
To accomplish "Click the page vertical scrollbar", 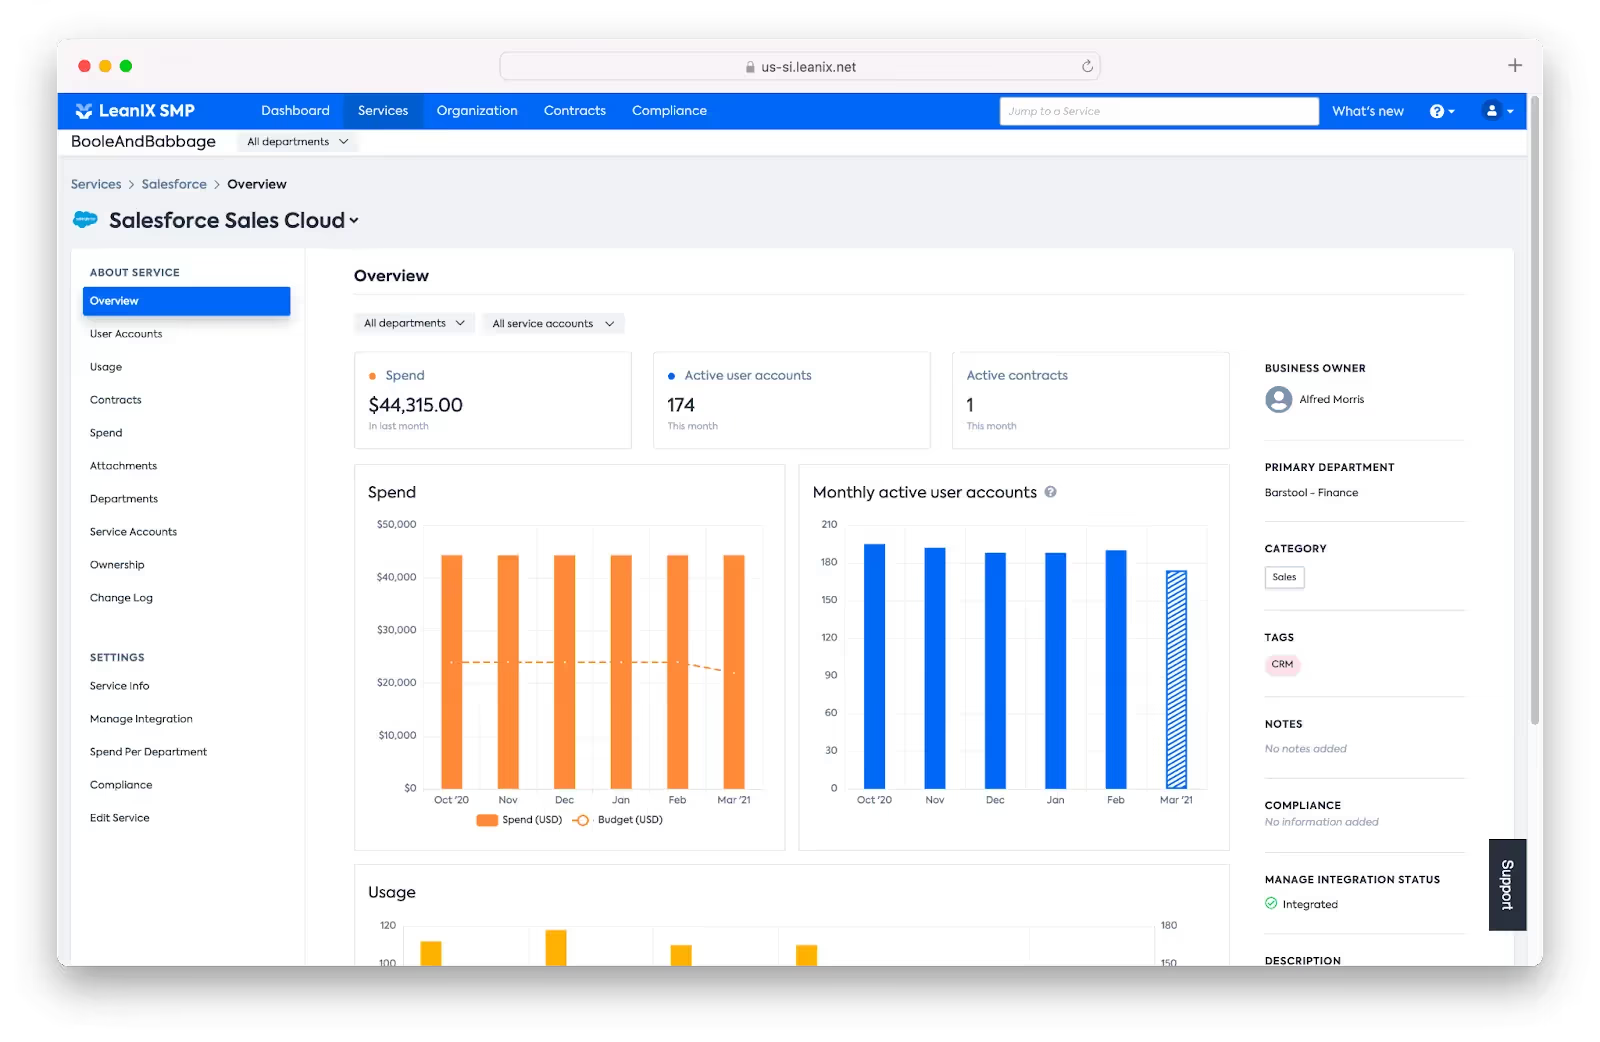I will 1535,410.
